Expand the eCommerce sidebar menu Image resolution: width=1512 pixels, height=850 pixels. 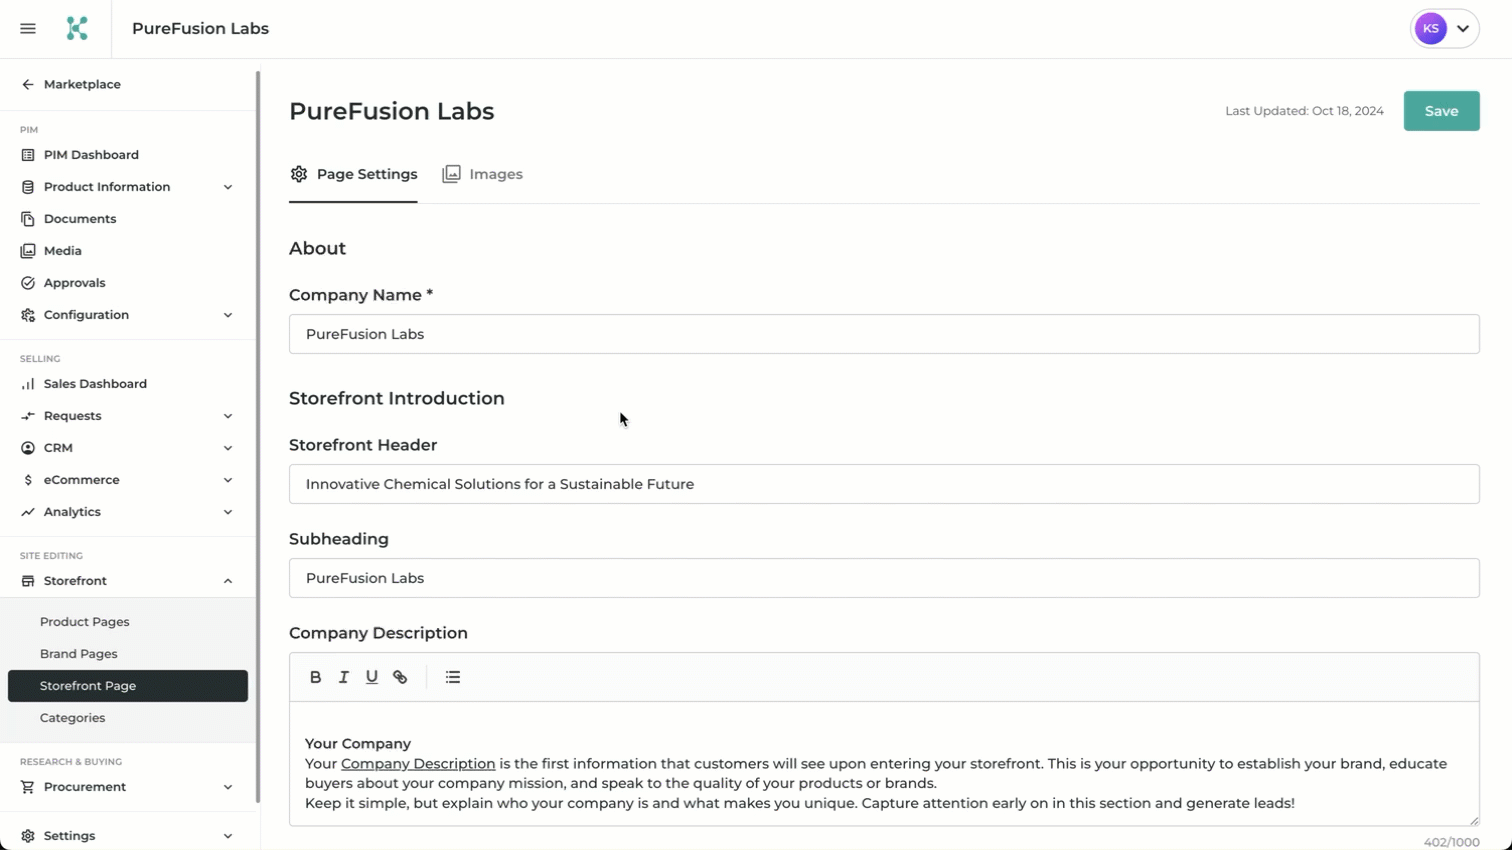(127, 480)
